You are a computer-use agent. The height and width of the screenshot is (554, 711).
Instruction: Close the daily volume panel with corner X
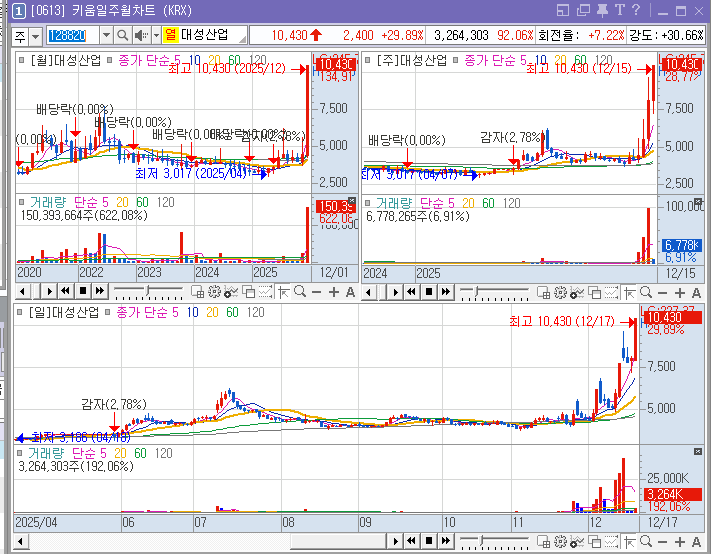click(698, 452)
